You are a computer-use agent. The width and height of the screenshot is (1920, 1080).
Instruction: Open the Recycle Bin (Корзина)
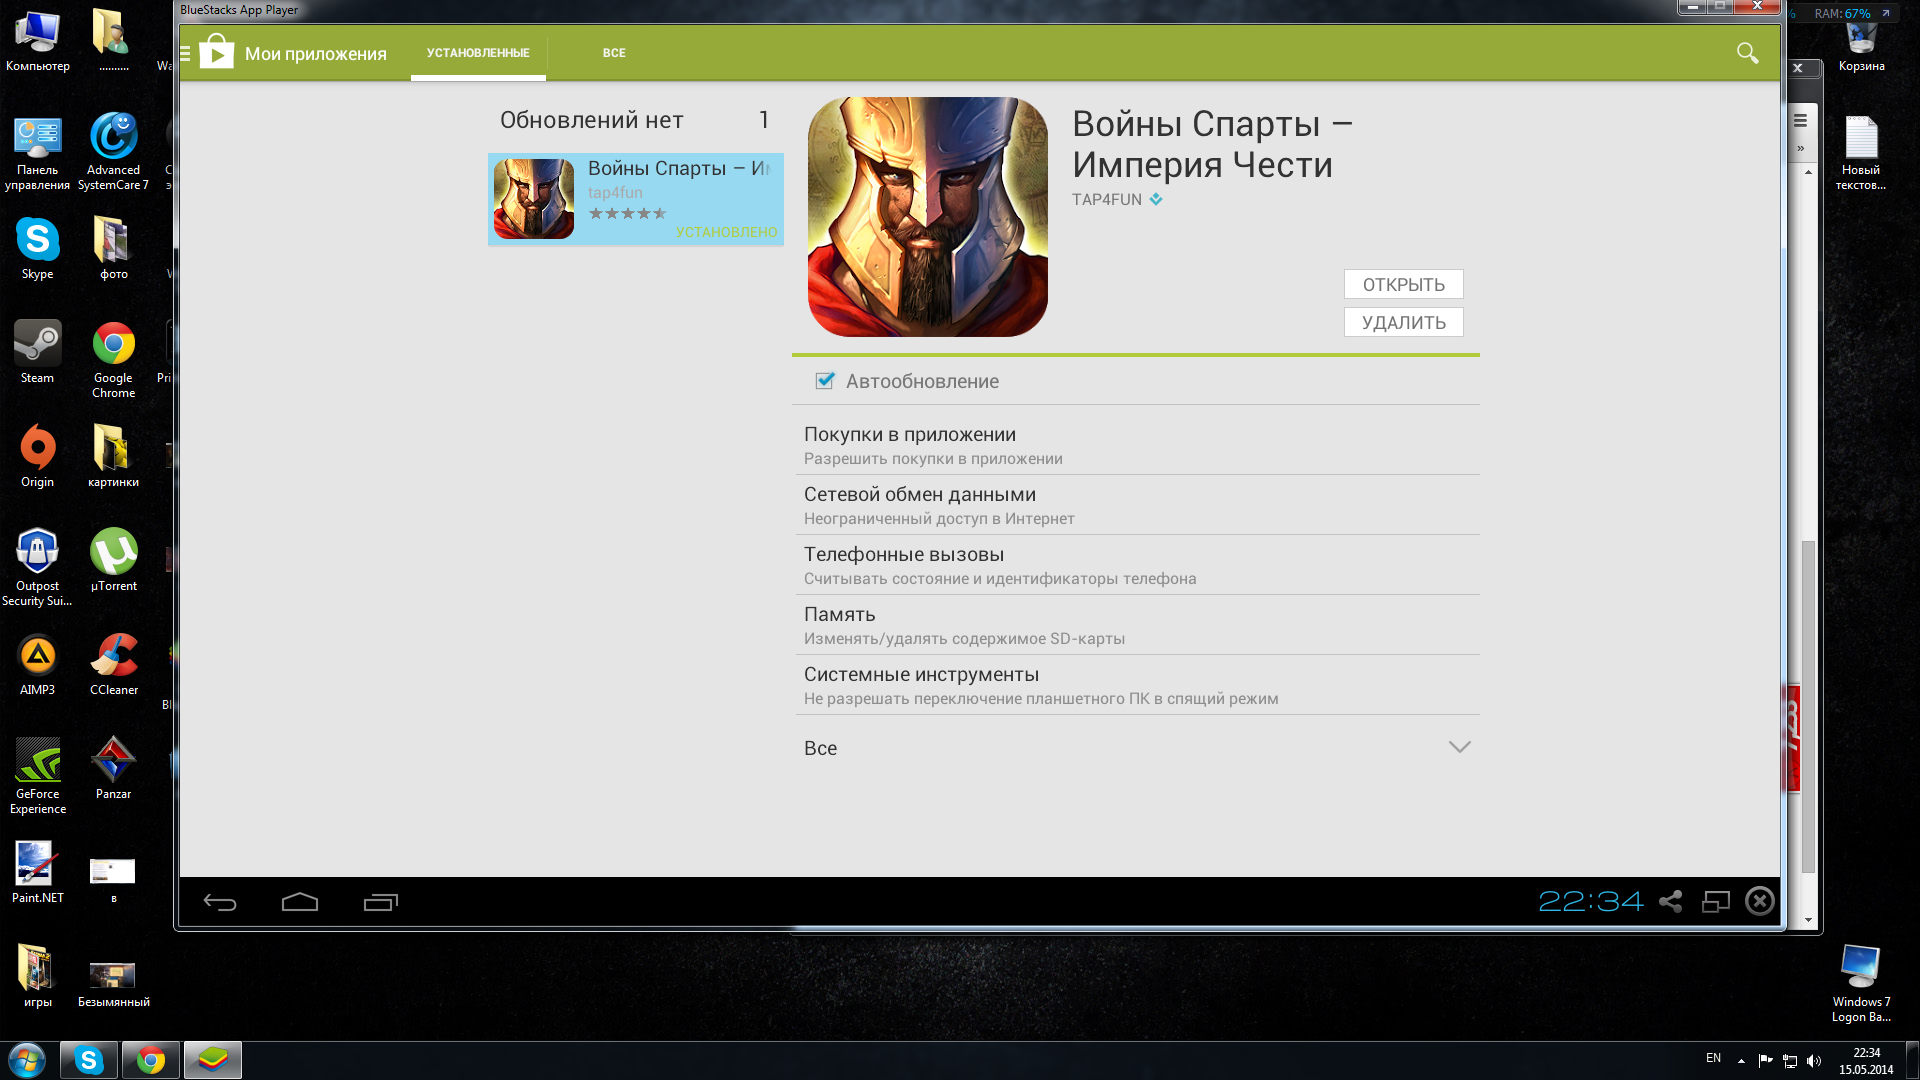point(1861,46)
